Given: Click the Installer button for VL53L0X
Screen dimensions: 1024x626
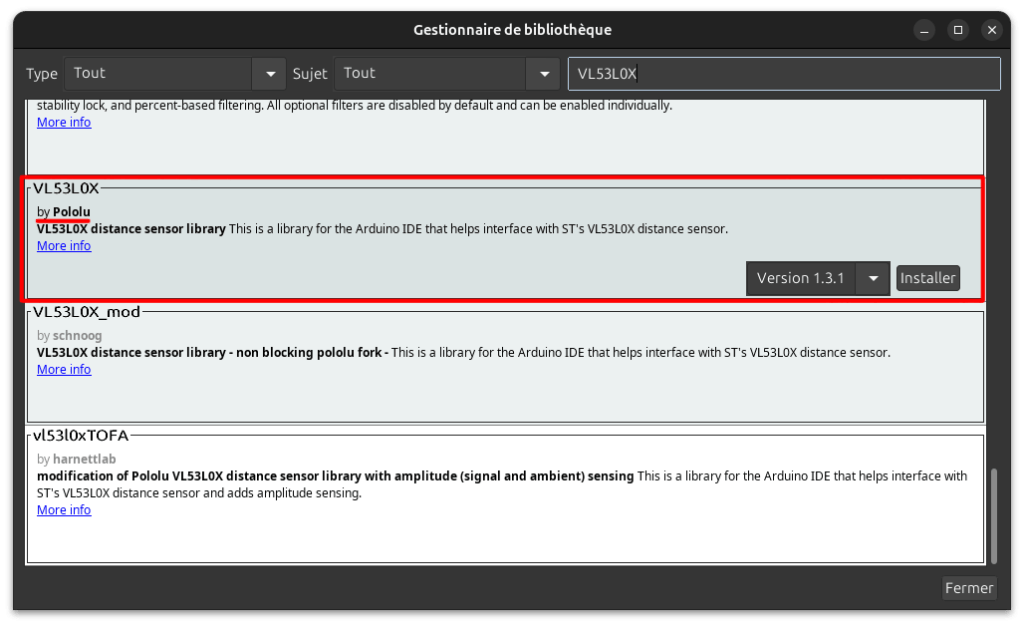Looking at the screenshot, I should pos(927,278).
